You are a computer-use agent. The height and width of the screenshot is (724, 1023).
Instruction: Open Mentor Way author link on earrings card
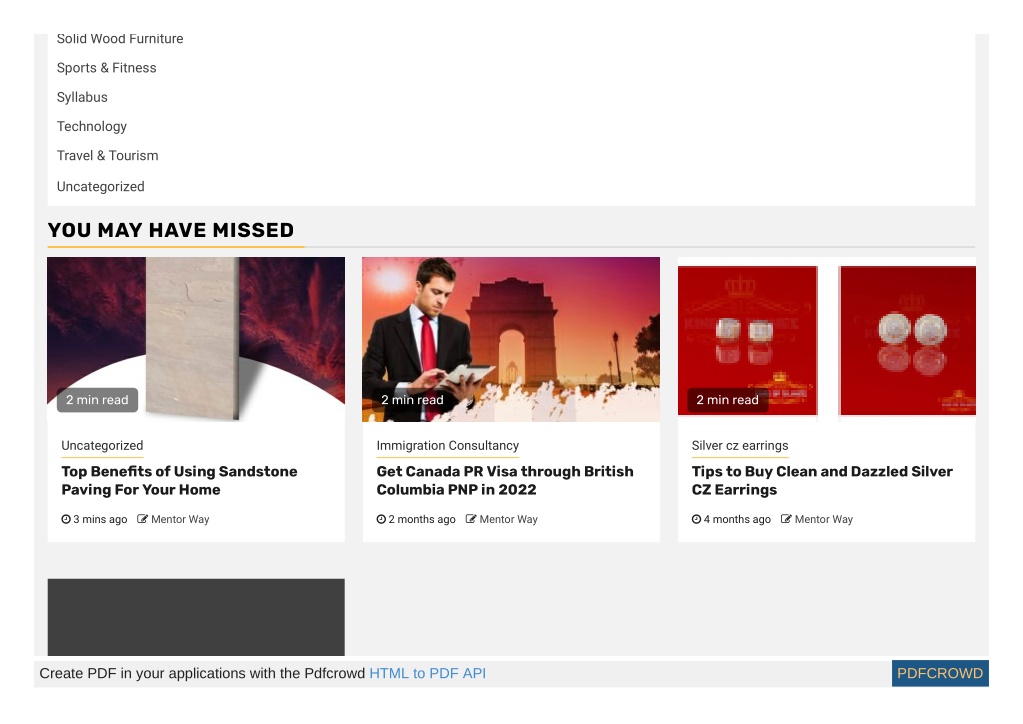click(x=824, y=519)
